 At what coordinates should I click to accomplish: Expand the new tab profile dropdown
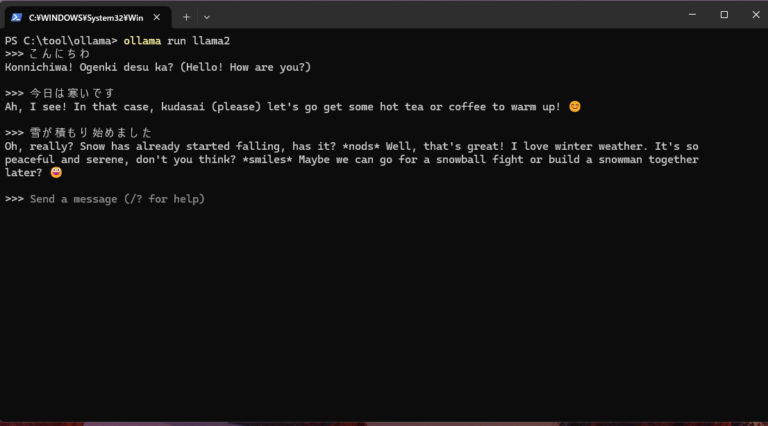[207, 16]
